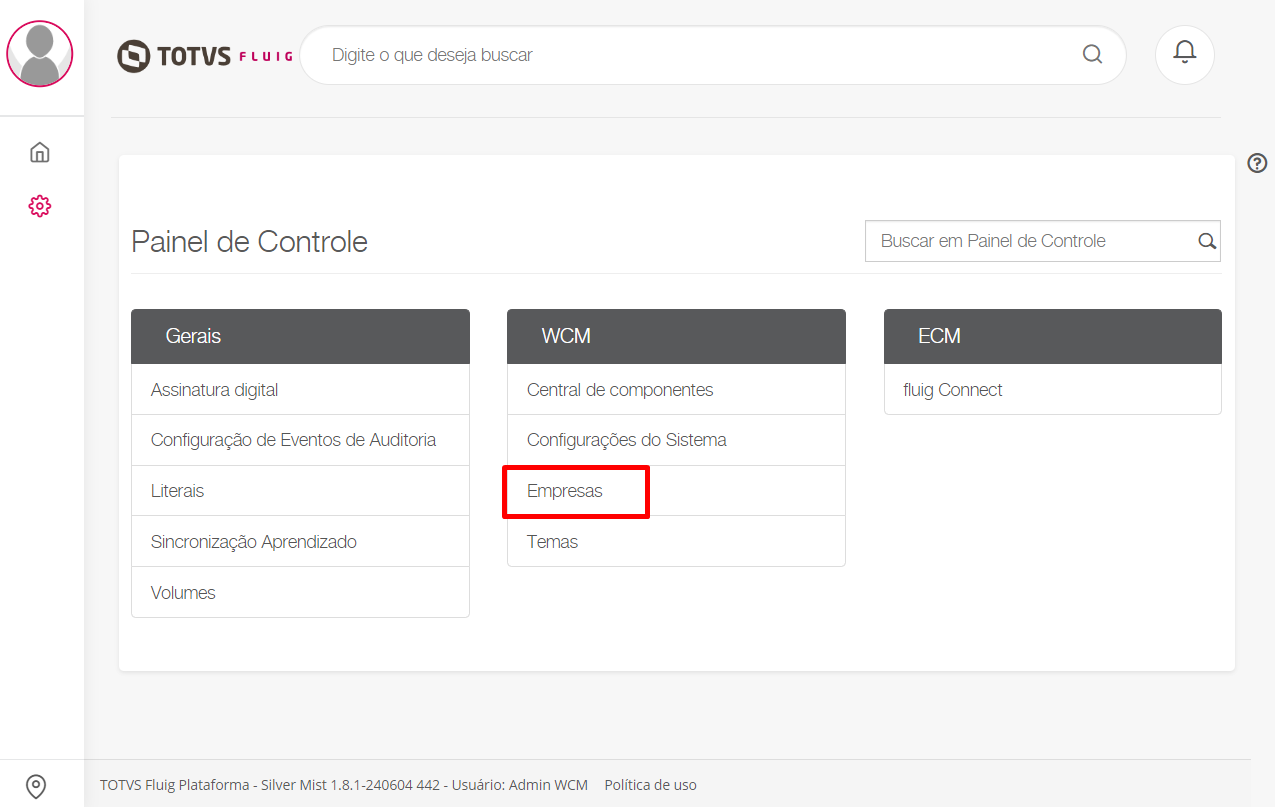
Task: Open notifications bell
Action: click(x=1185, y=54)
